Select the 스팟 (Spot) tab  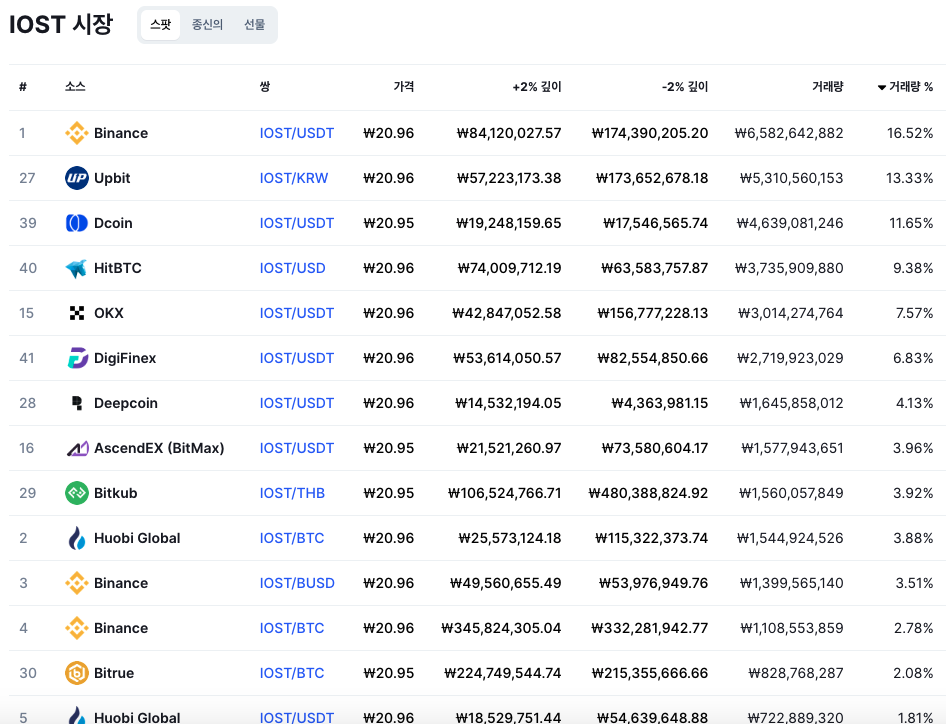tap(160, 25)
